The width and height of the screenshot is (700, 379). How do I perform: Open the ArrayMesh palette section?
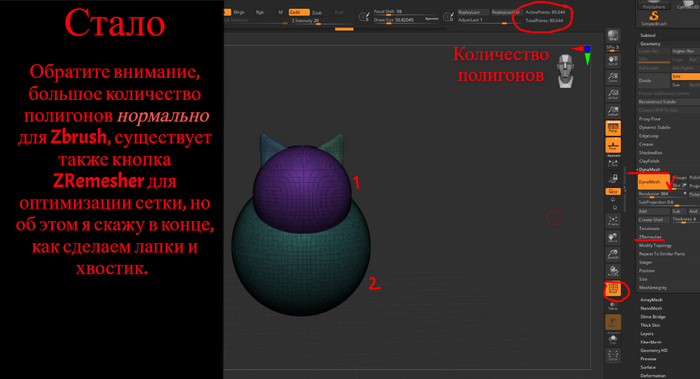tap(651, 300)
